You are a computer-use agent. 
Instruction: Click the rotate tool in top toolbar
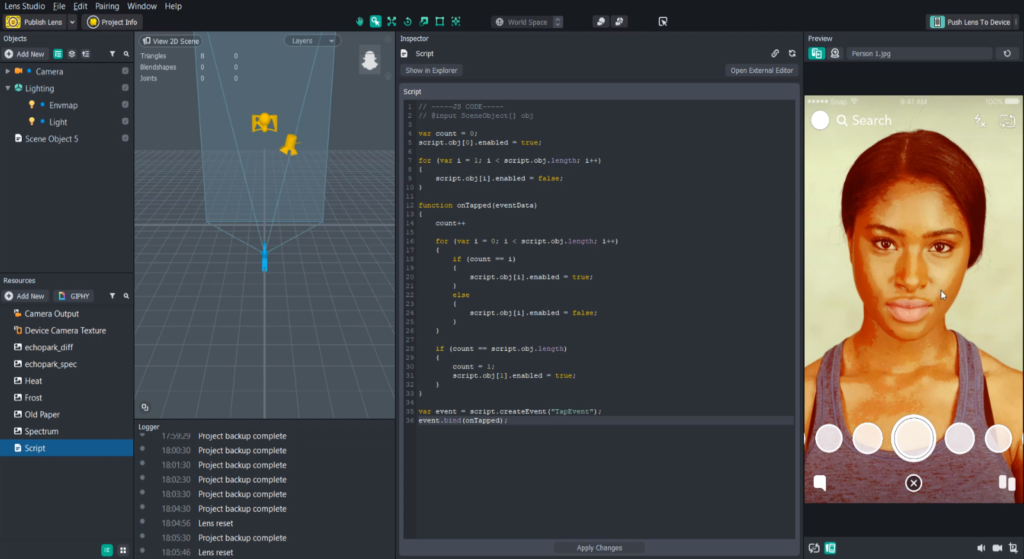pos(407,21)
